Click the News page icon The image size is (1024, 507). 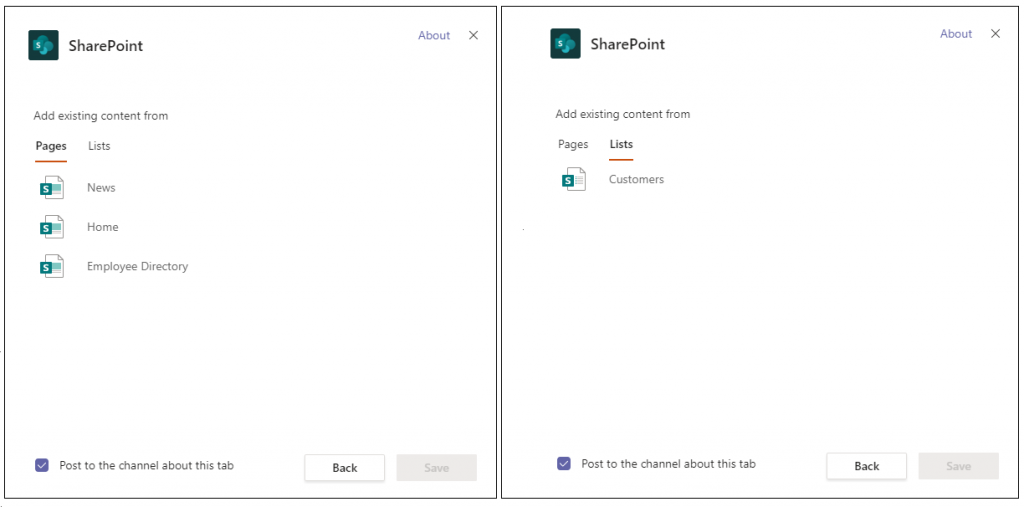[x=51, y=188]
